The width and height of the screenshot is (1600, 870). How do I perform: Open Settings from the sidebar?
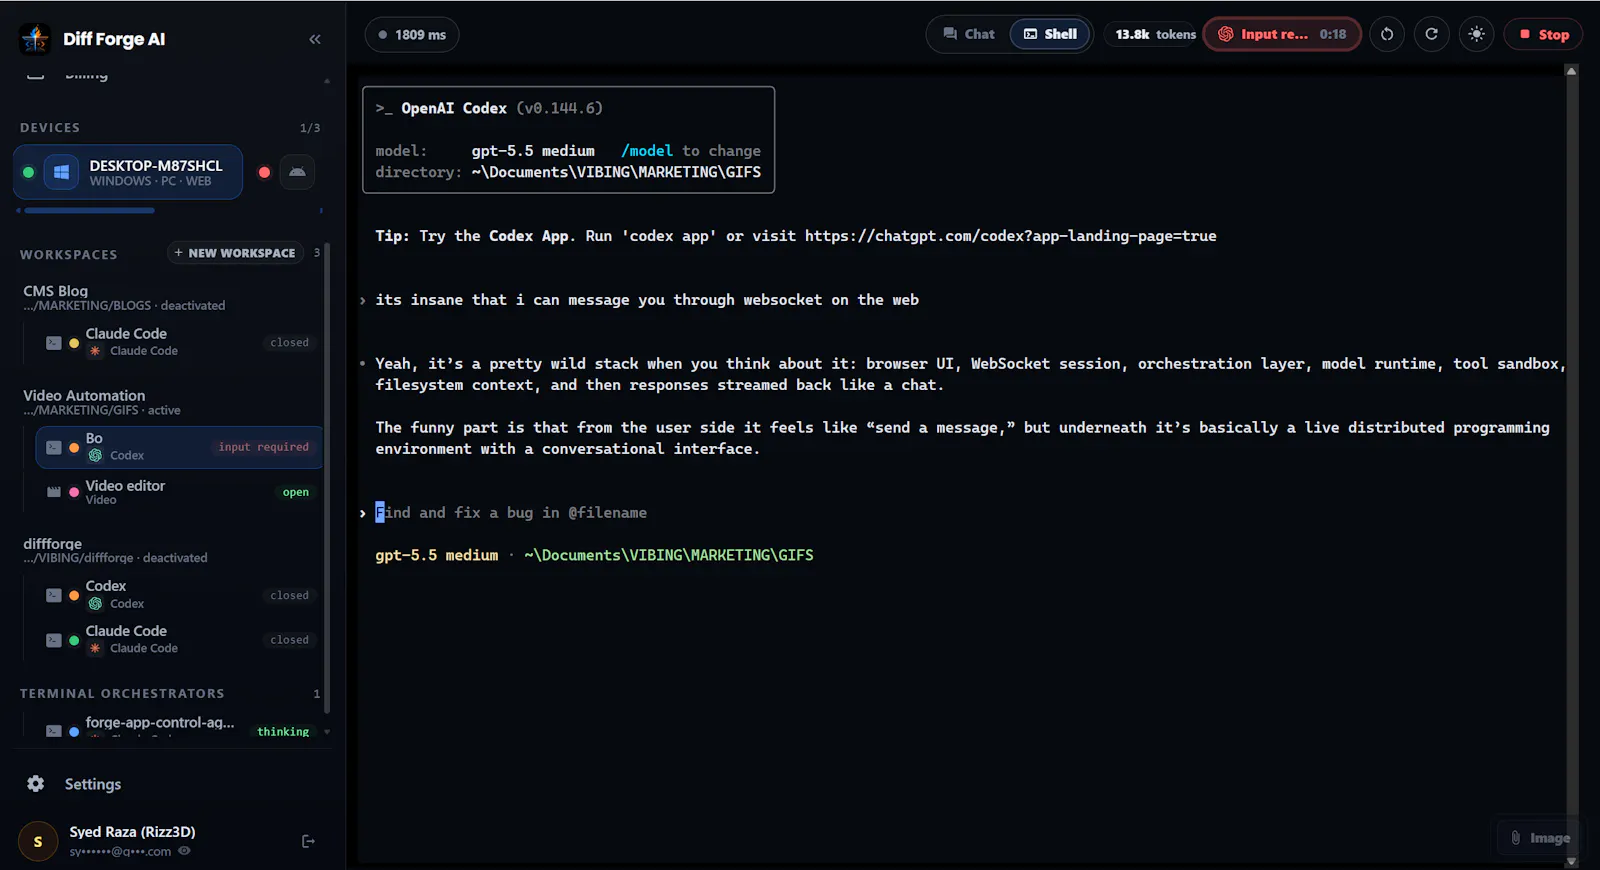click(x=93, y=784)
